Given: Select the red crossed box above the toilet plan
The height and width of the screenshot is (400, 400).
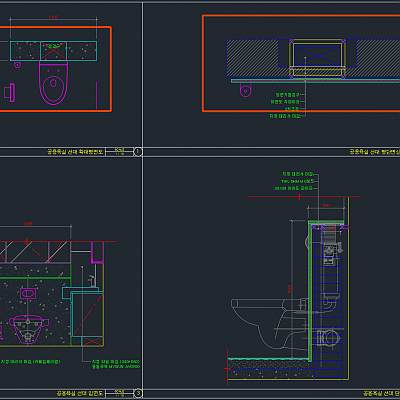Looking at the screenshot, I should 53,51.
